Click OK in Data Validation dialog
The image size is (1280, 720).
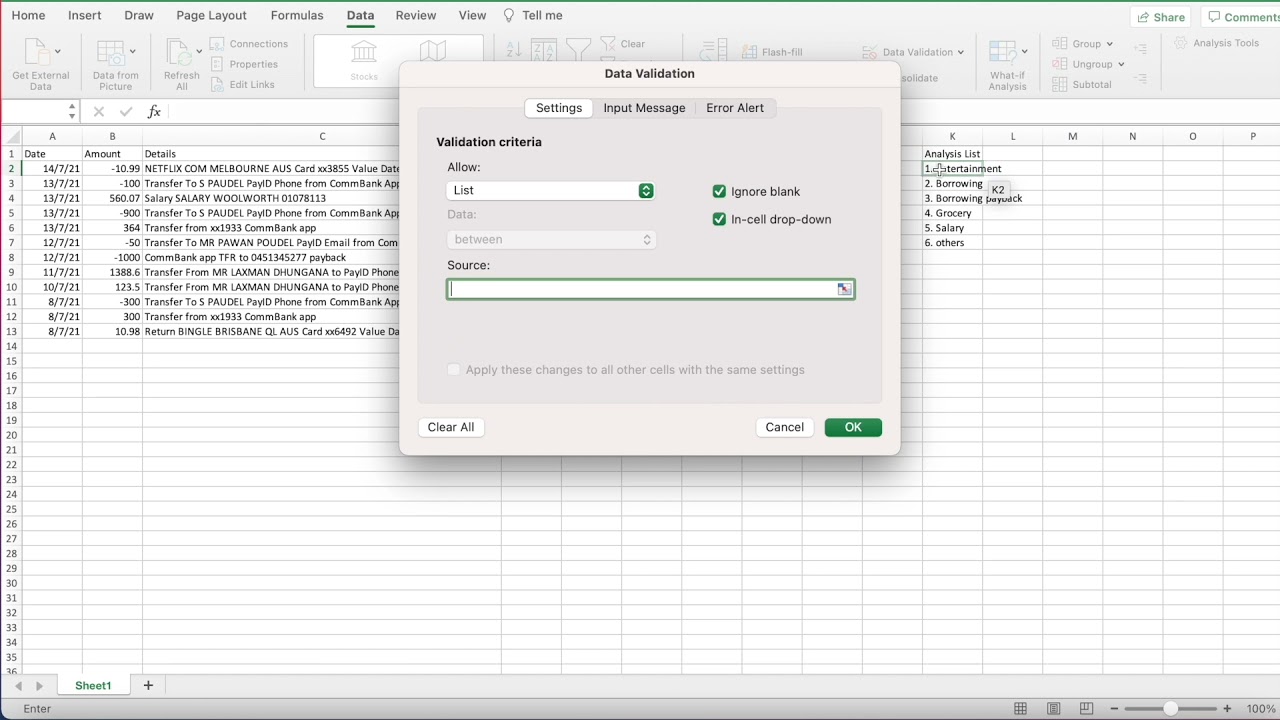[853, 427]
